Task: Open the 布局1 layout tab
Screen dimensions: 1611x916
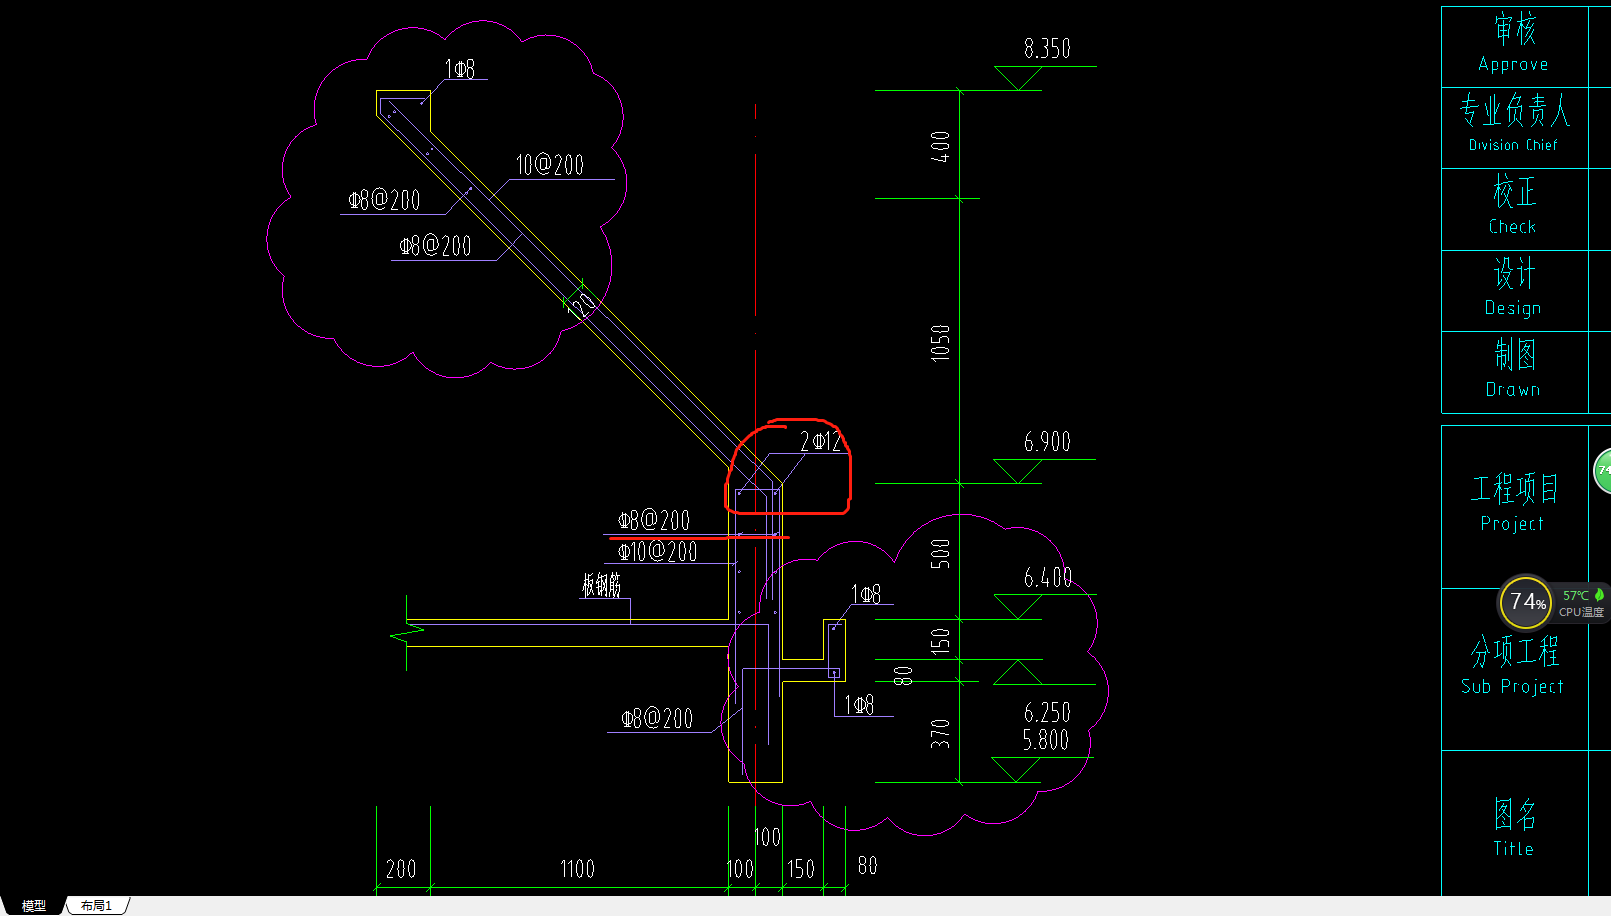Action: click(97, 905)
